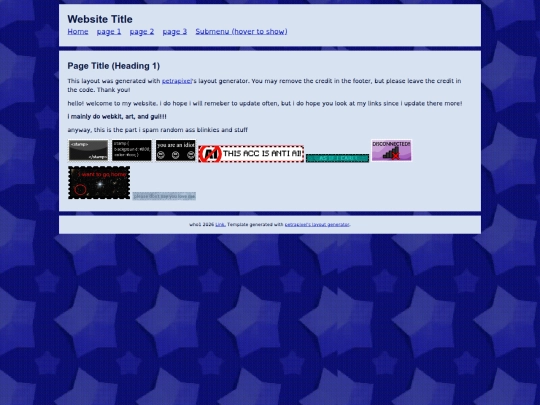This screenshot has height=405, width=540.
Task: Click the bold 'i mainly do webkit, art' line
Action: pos(117,117)
